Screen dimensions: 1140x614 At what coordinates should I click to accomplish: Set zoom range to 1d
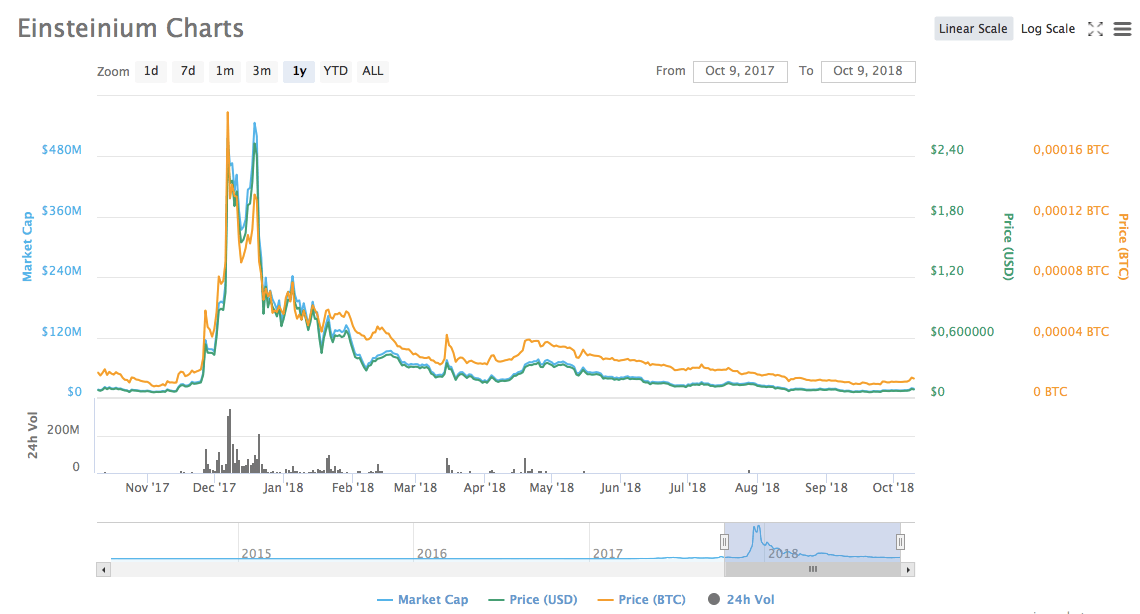point(151,71)
